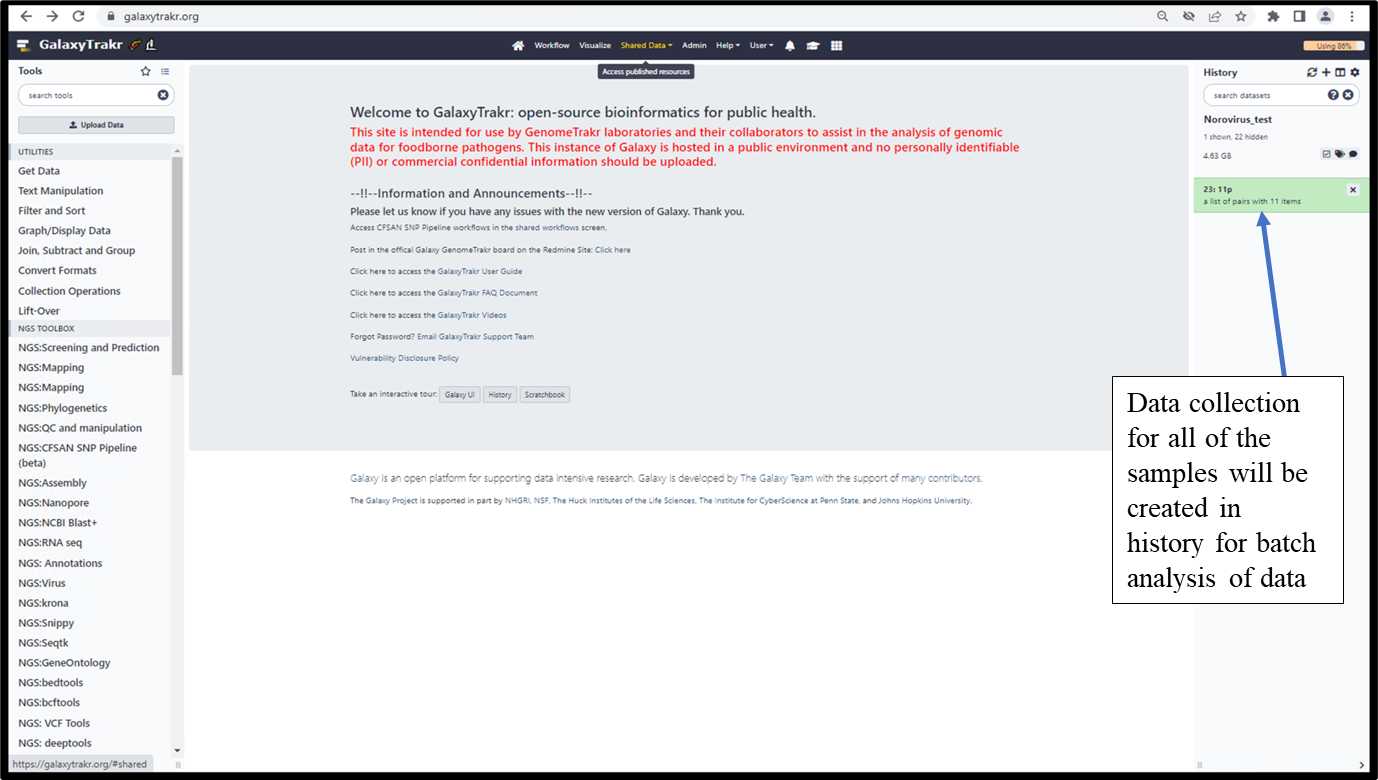Click the Upload Data button
Image resolution: width=1378 pixels, height=780 pixels.
[96, 125]
